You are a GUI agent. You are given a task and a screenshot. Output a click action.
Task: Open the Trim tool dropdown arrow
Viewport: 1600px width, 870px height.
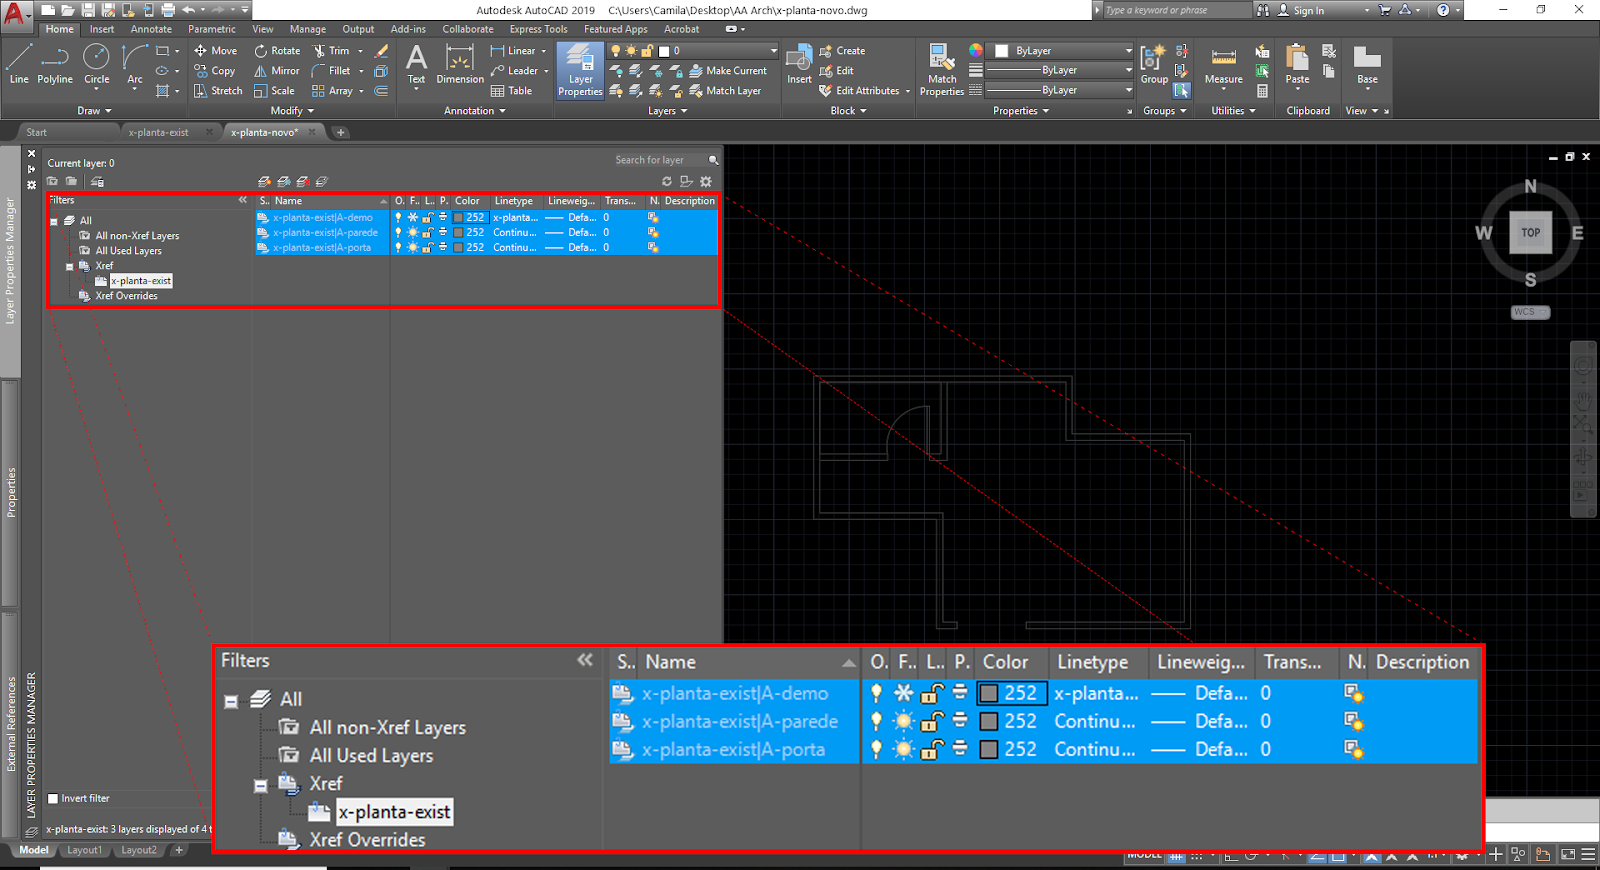[x=361, y=51]
